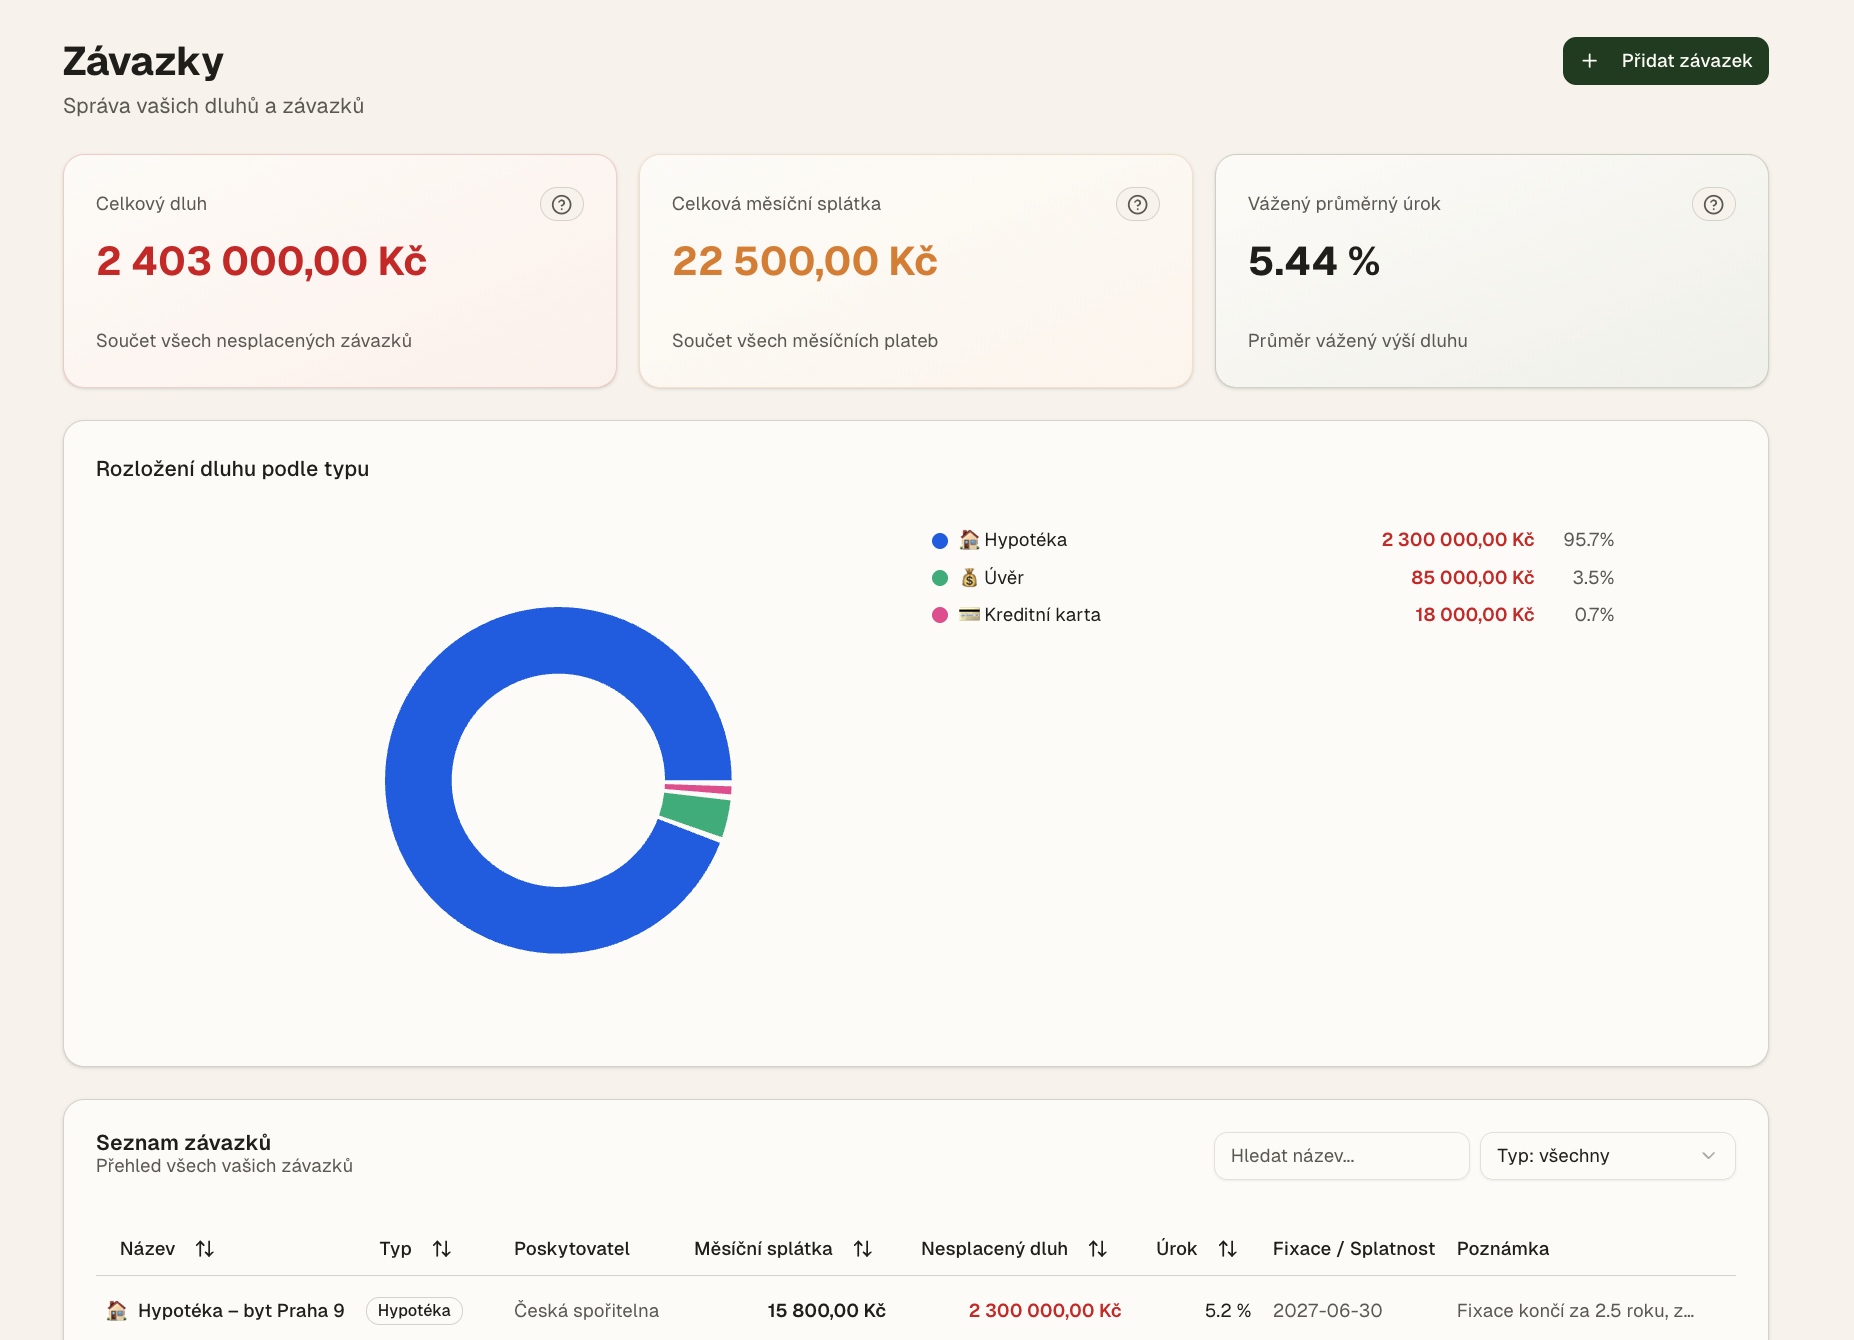
Task: Sort by the Nesplacený dluh column
Action: [x=1098, y=1248]
